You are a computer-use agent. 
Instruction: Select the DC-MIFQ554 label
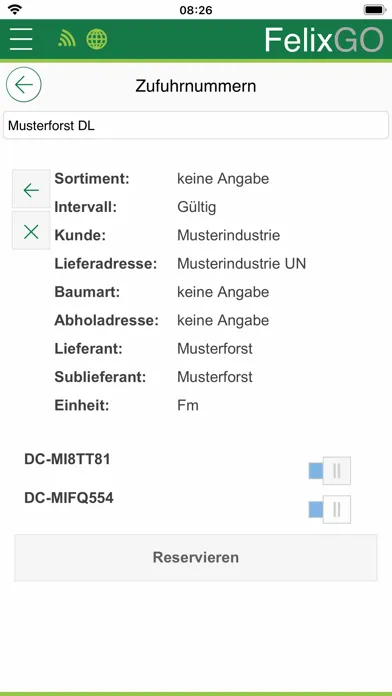point(69,498)
